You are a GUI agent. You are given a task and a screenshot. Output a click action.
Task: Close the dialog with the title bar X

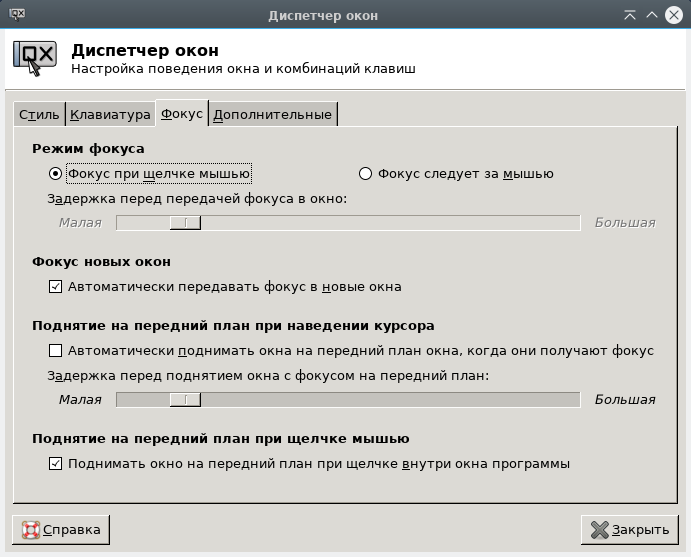[x=675, y=15]
